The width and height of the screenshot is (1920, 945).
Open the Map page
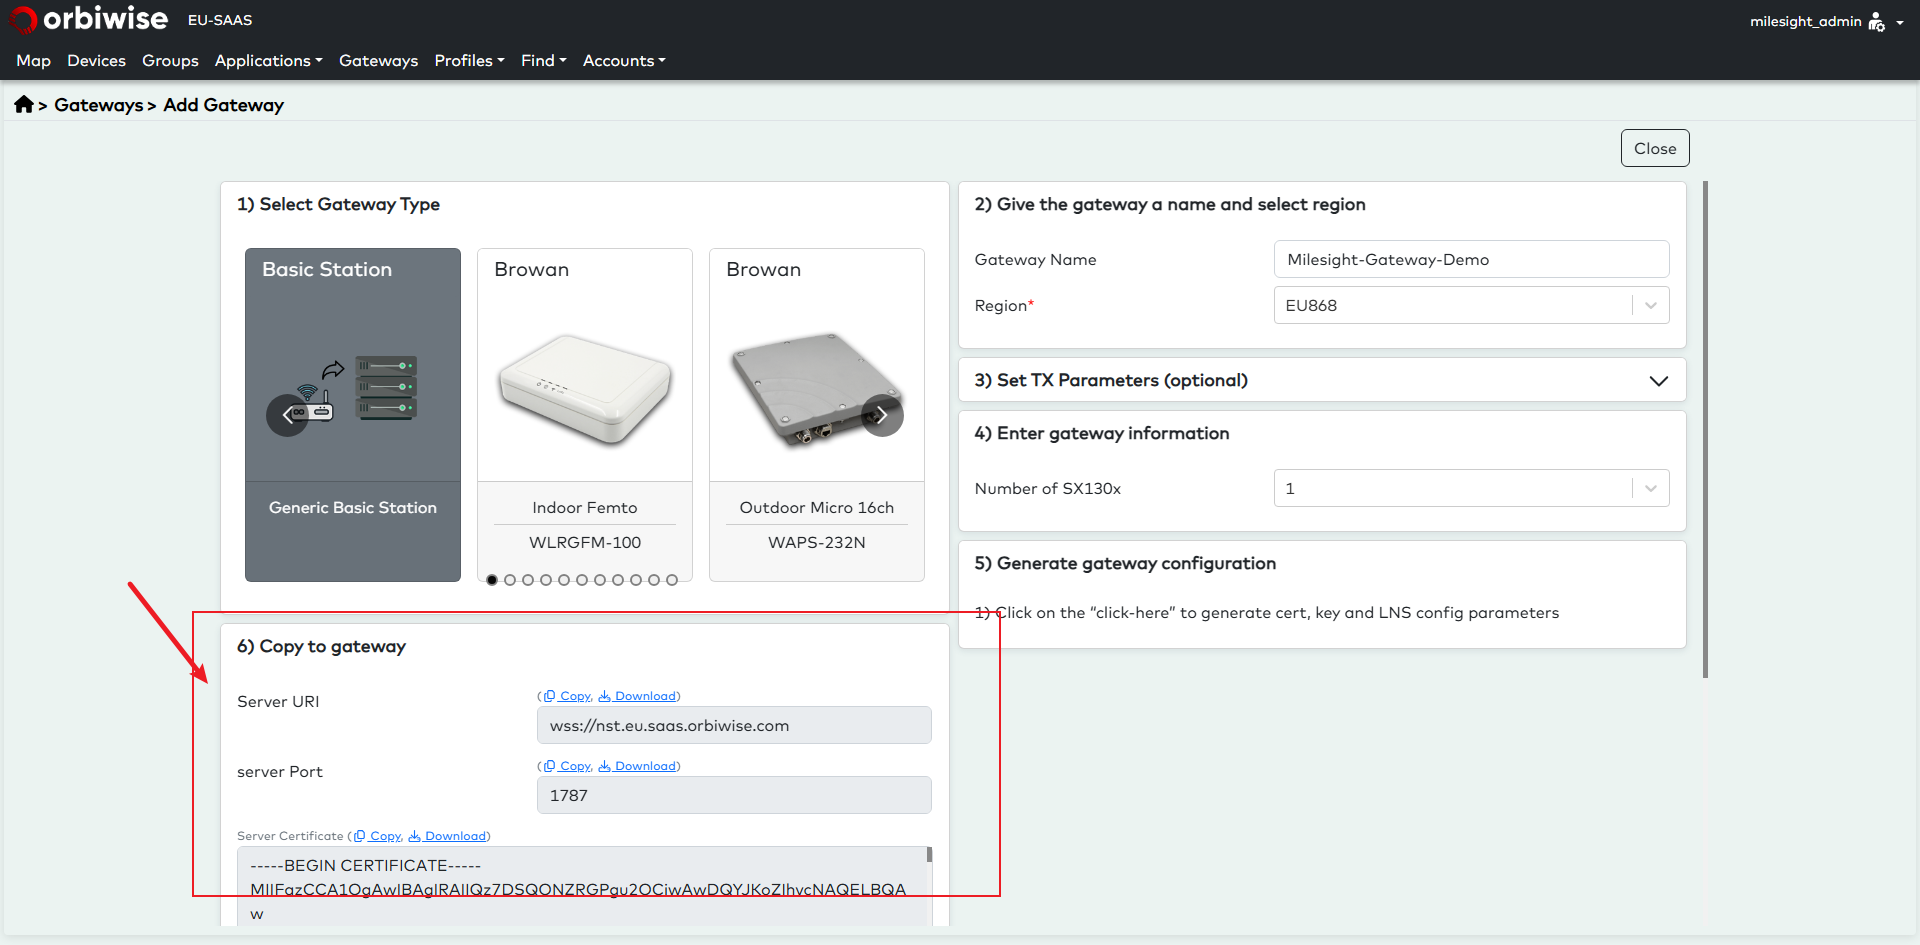point(33,61)
